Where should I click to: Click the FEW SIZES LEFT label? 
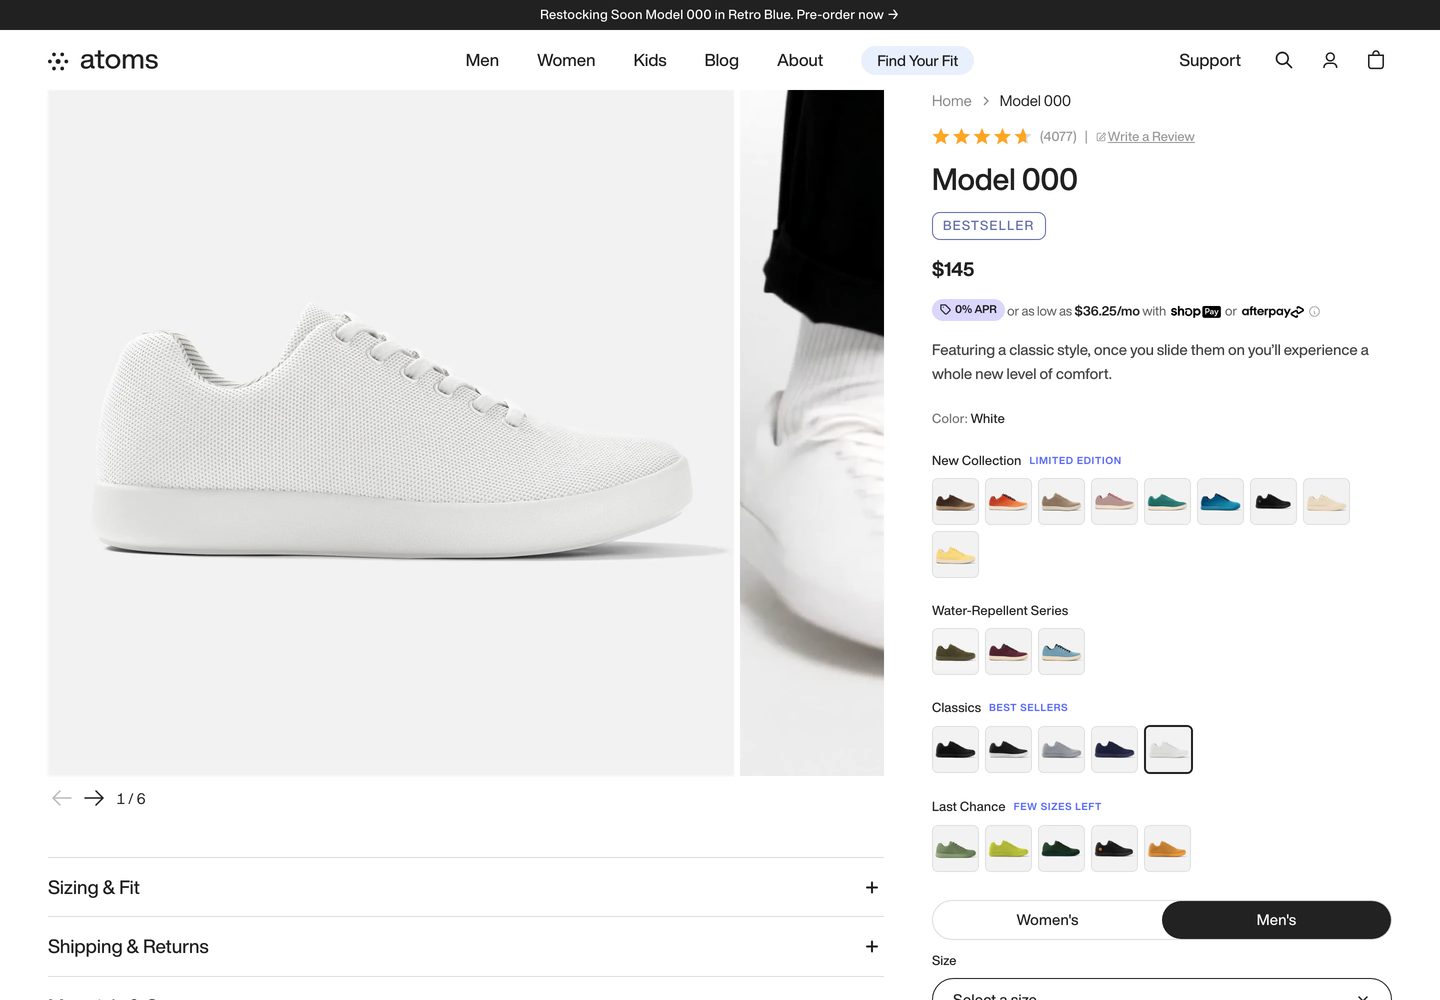[1057, 807]
